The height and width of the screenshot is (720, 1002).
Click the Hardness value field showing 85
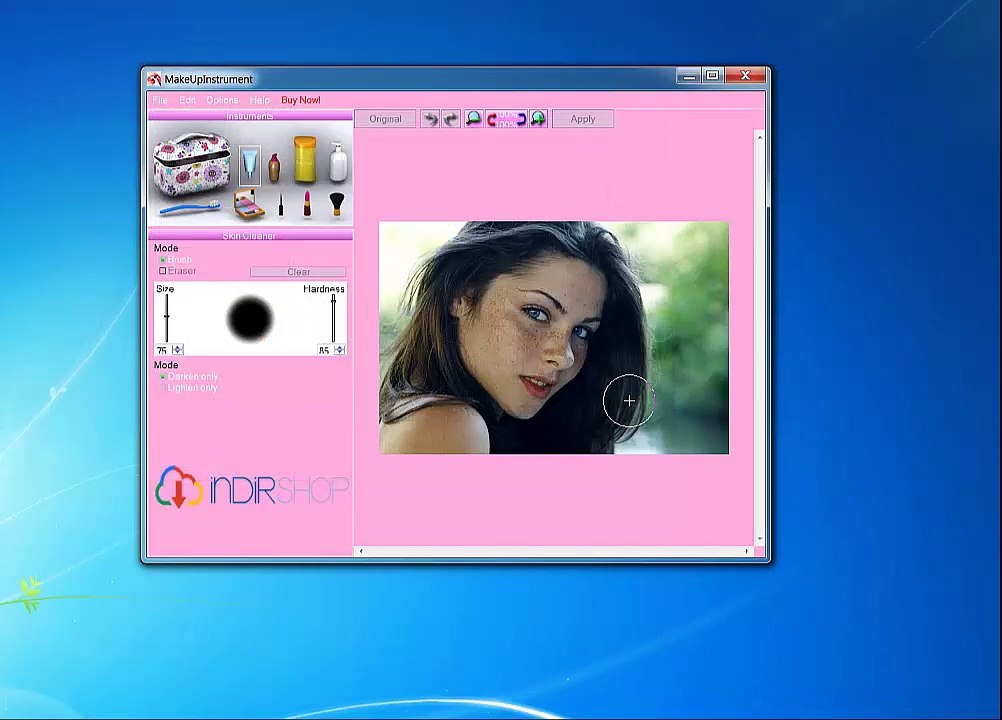(325, 350)
